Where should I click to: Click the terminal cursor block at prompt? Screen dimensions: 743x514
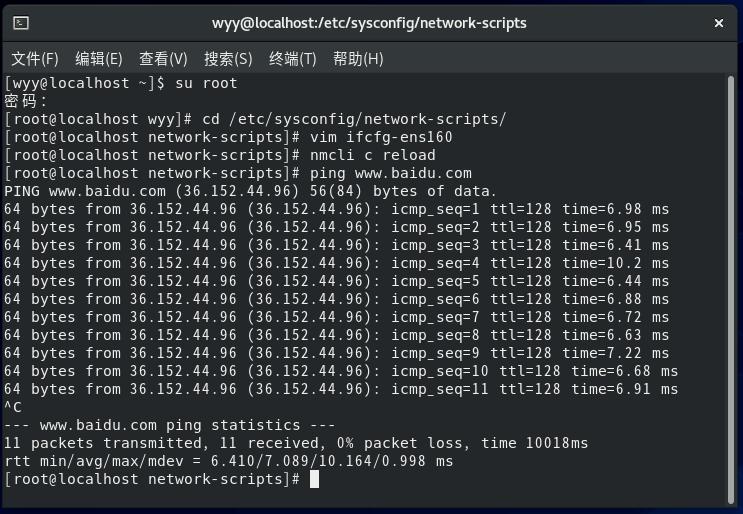[314, 479]
